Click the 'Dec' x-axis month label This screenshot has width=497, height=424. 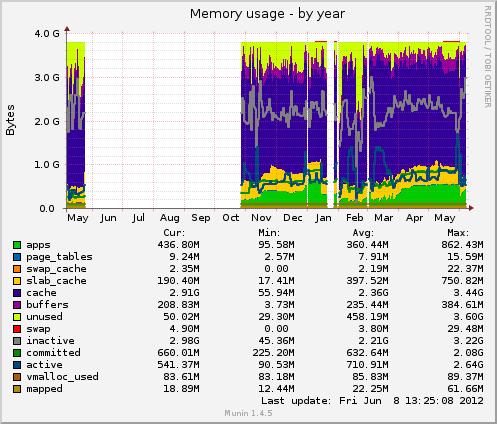pos(293,218)
